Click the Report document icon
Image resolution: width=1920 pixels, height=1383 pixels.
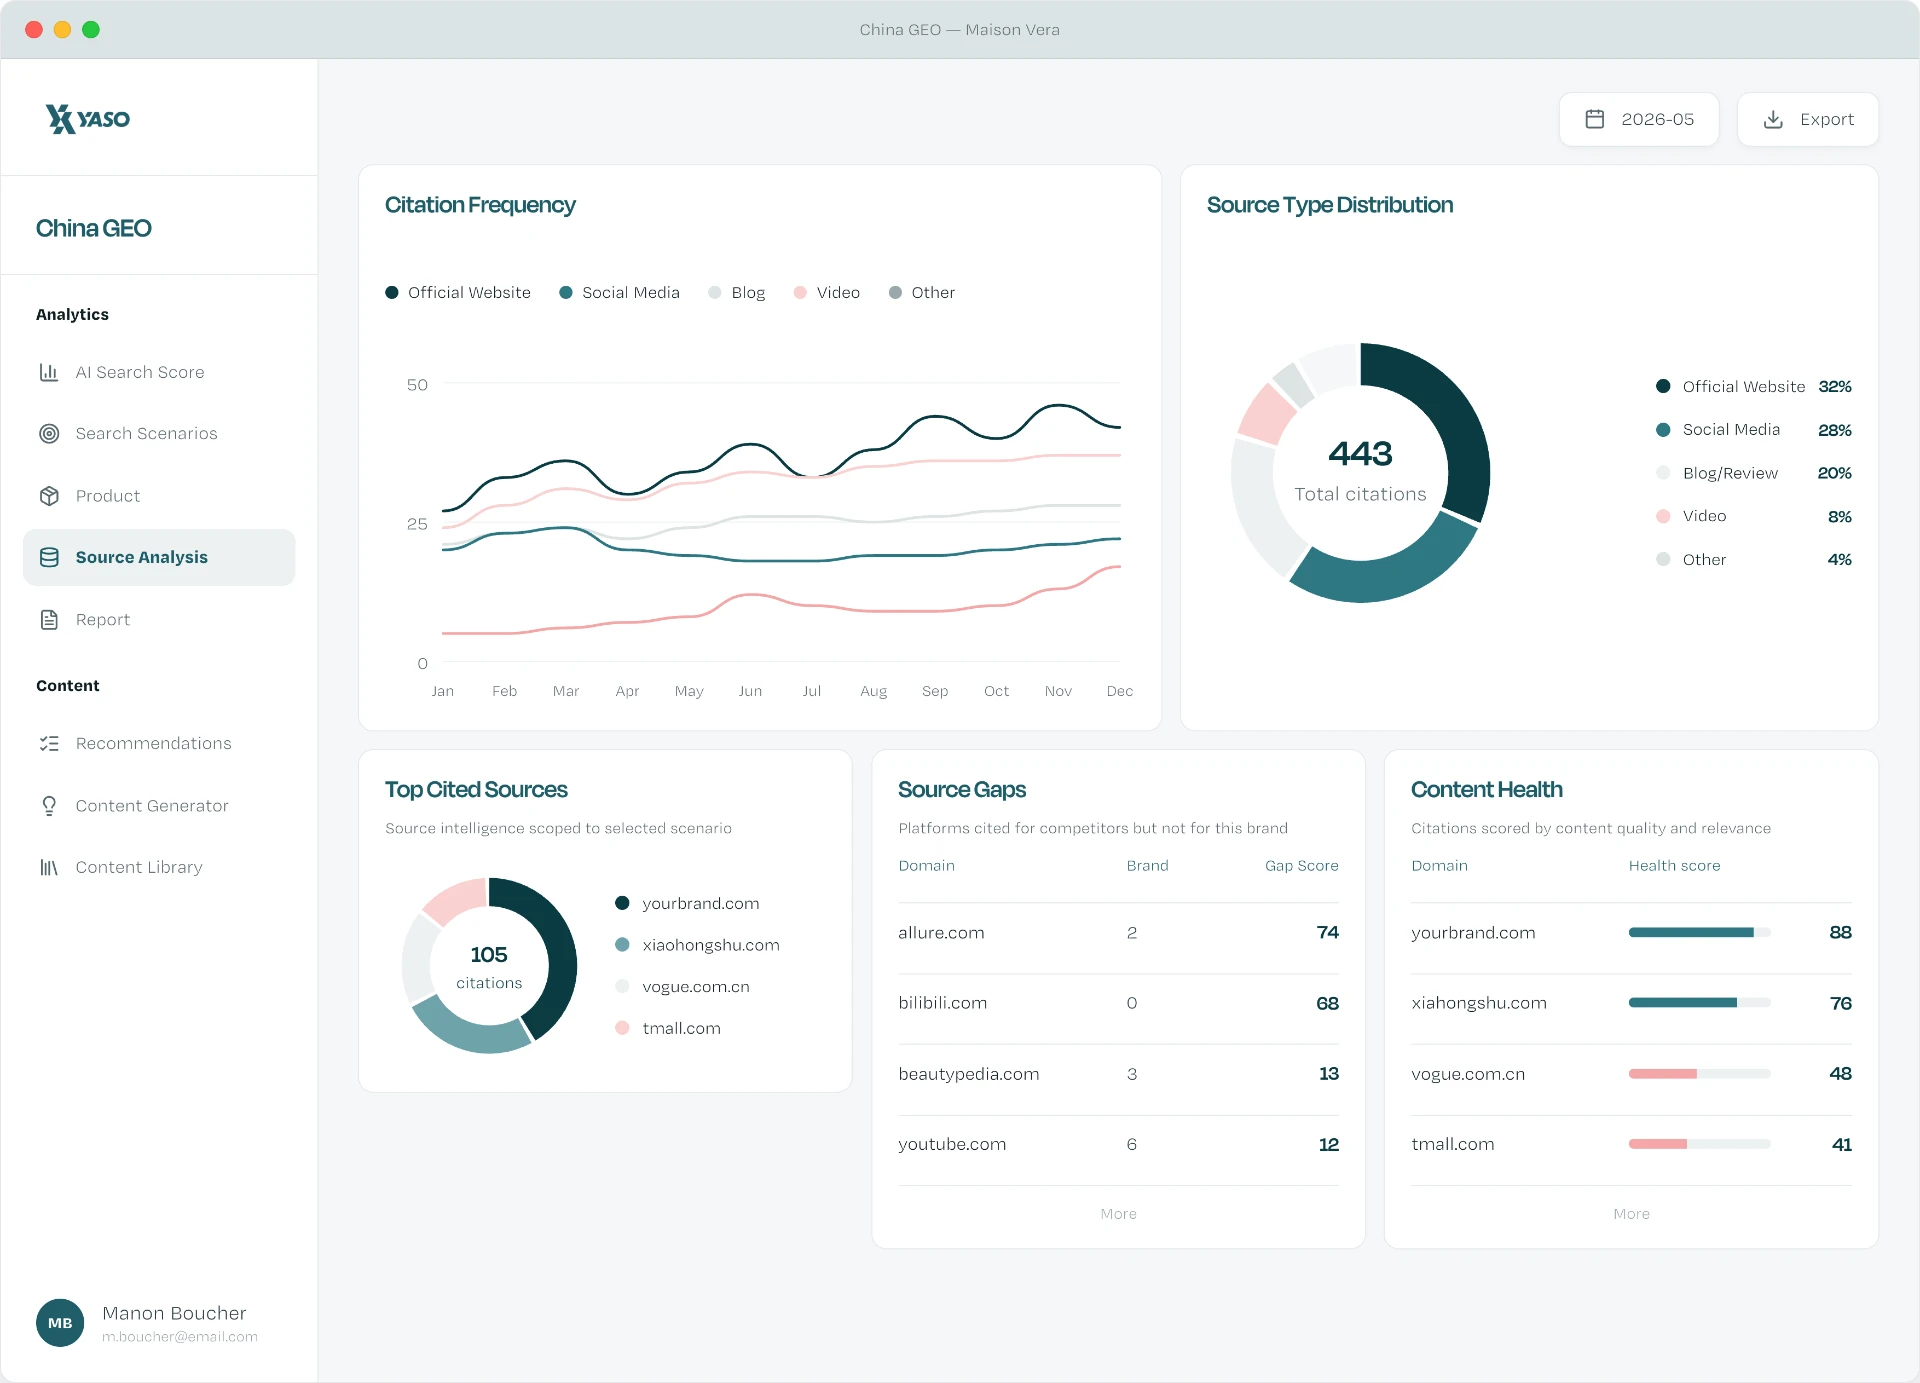49,620
